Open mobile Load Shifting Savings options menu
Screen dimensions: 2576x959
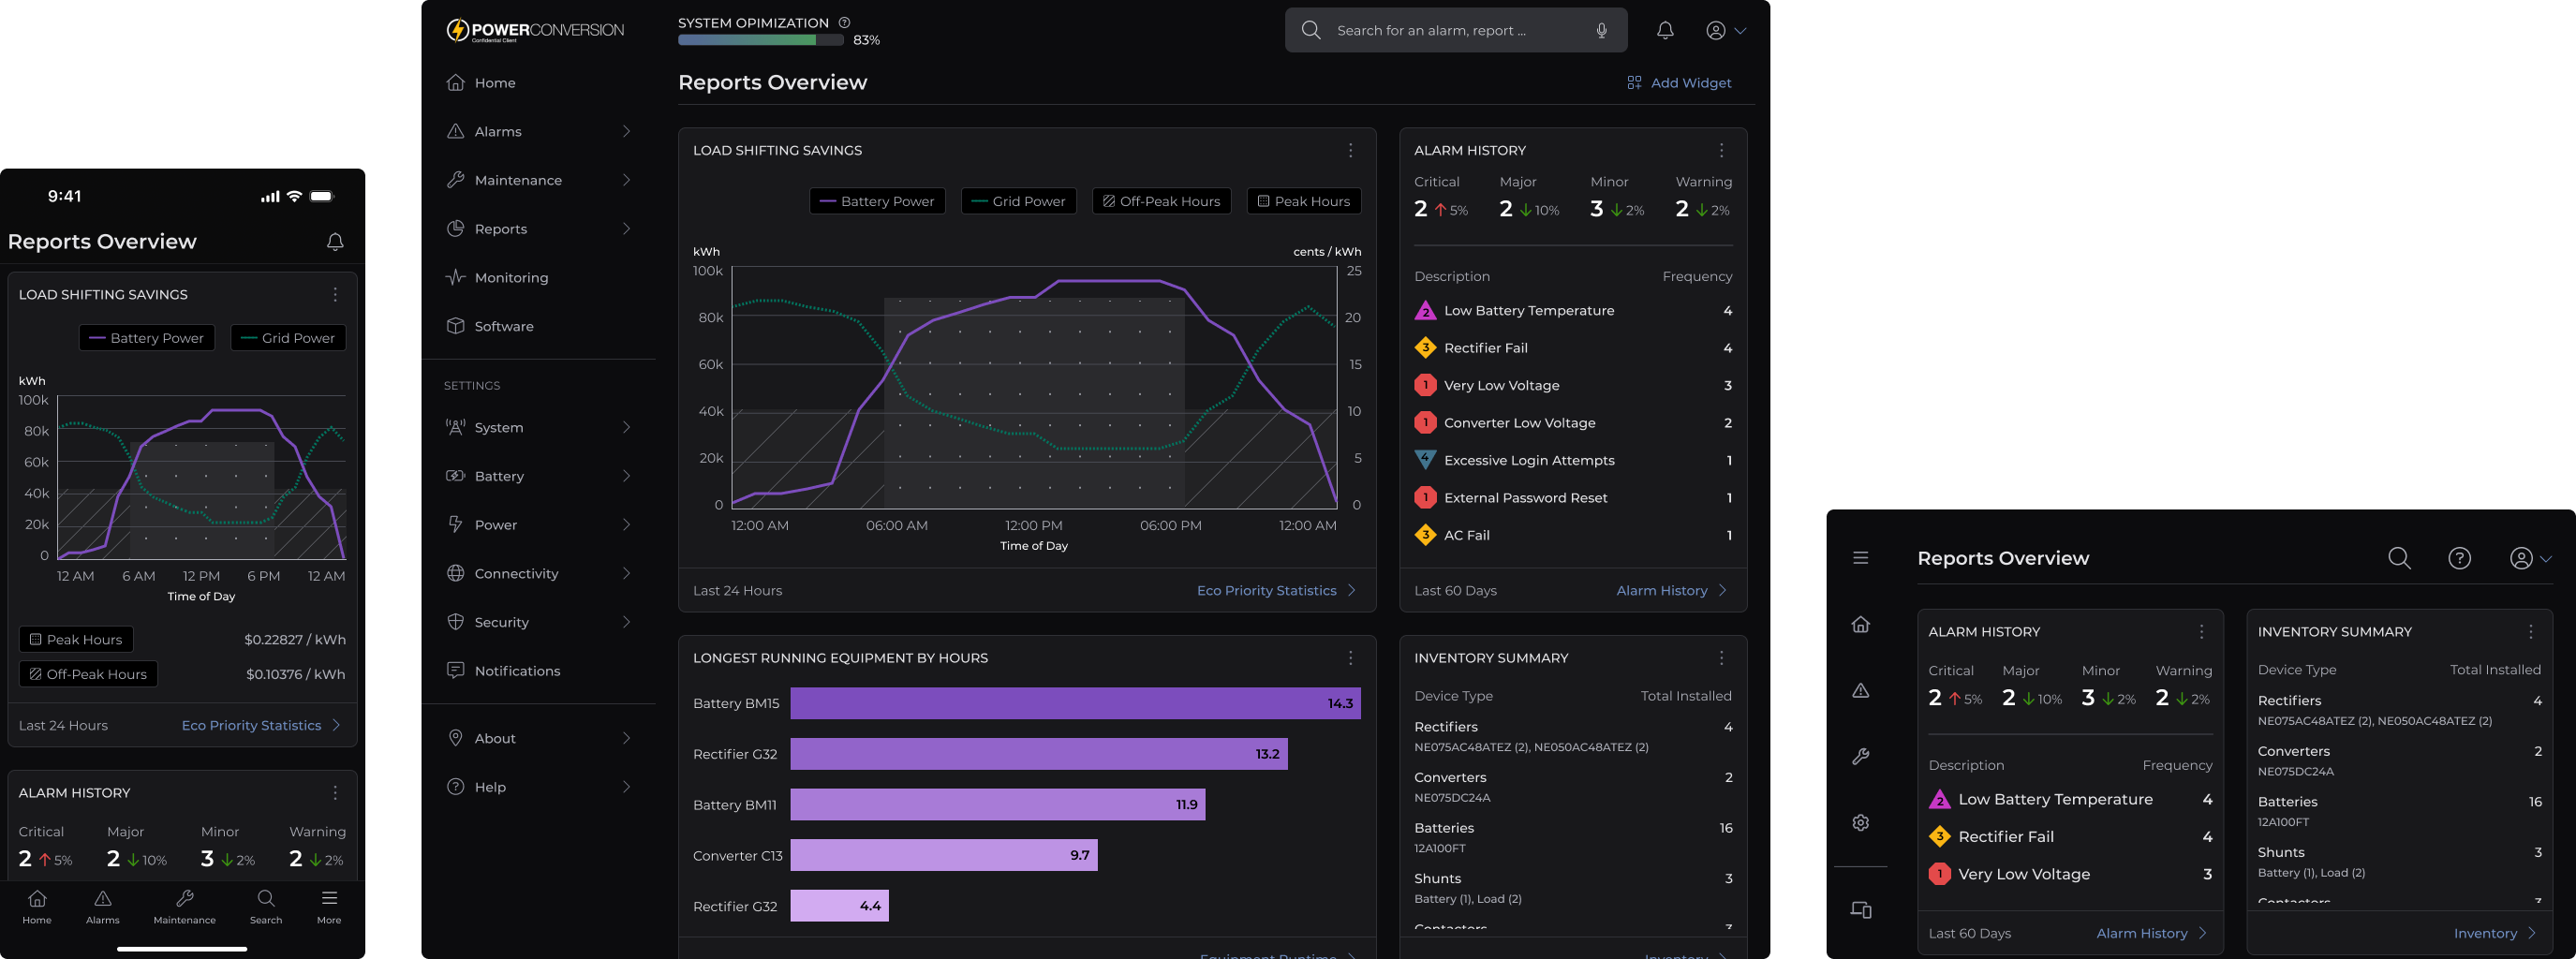(x=335, y=294)
